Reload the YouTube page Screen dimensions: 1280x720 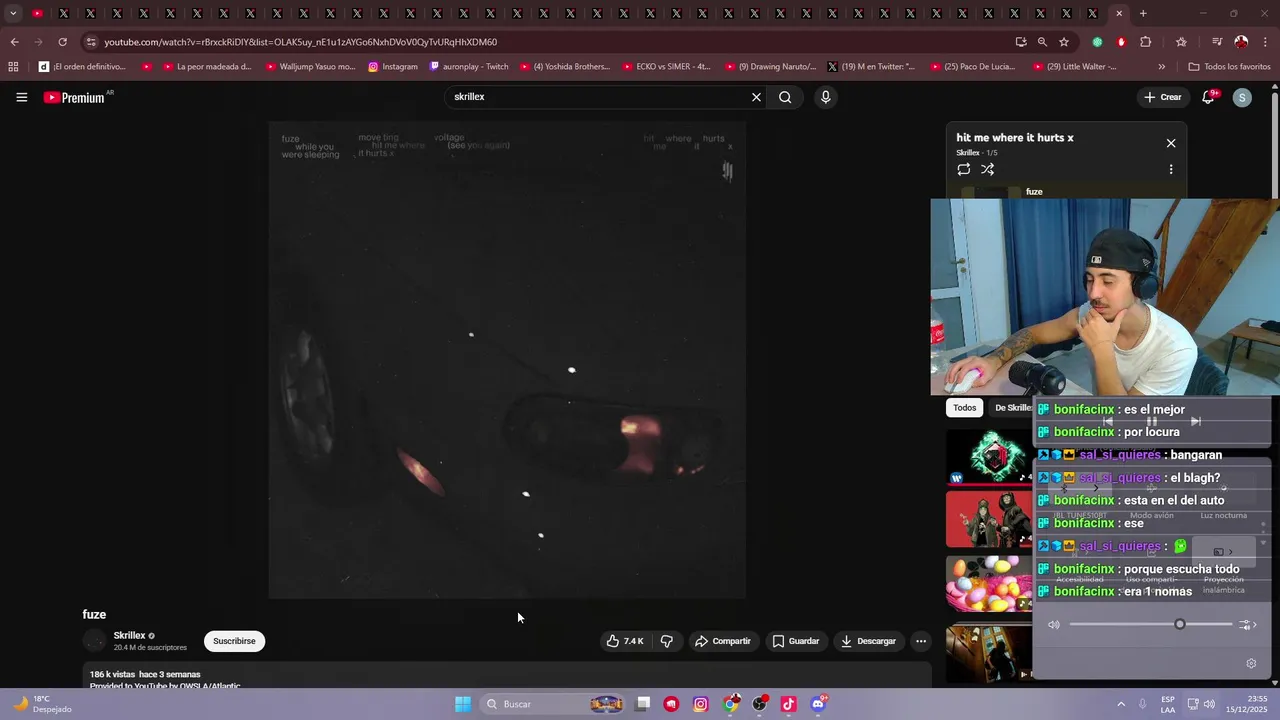point(62,42)
